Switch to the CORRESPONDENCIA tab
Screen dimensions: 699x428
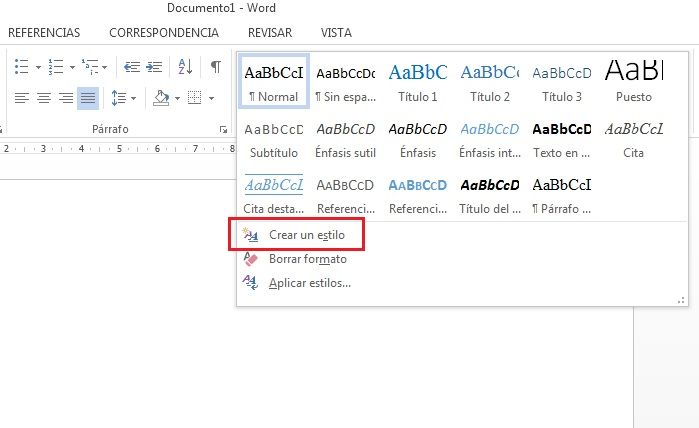(x=163, y=32)
